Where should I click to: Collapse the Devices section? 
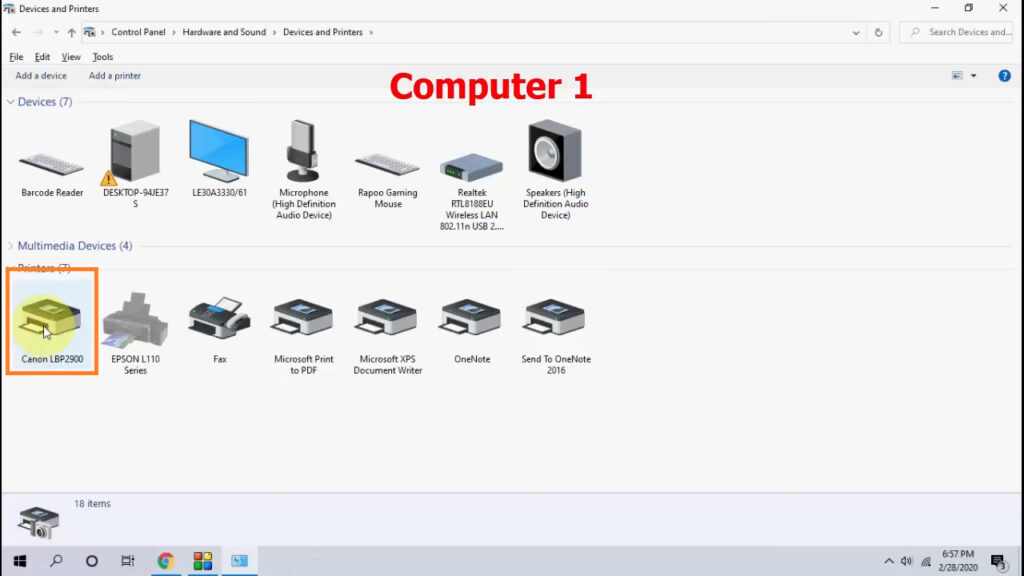[12, 101]
